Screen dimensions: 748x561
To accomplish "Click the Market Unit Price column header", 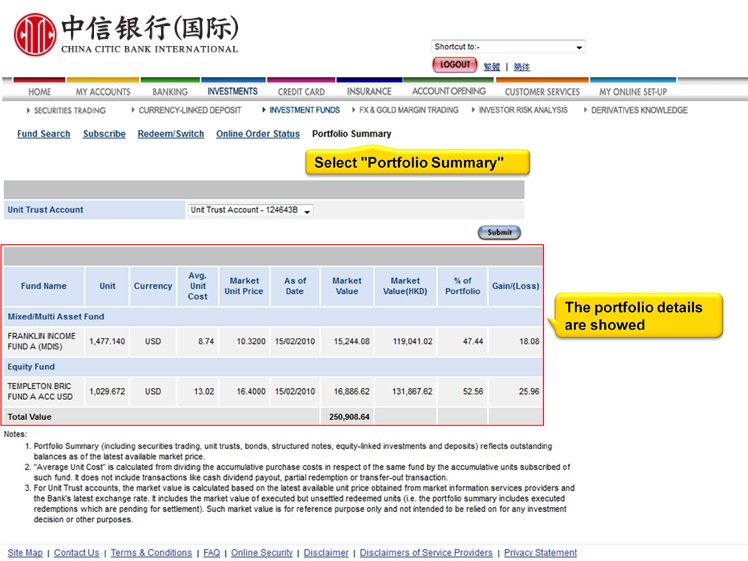I will (244, 286).
